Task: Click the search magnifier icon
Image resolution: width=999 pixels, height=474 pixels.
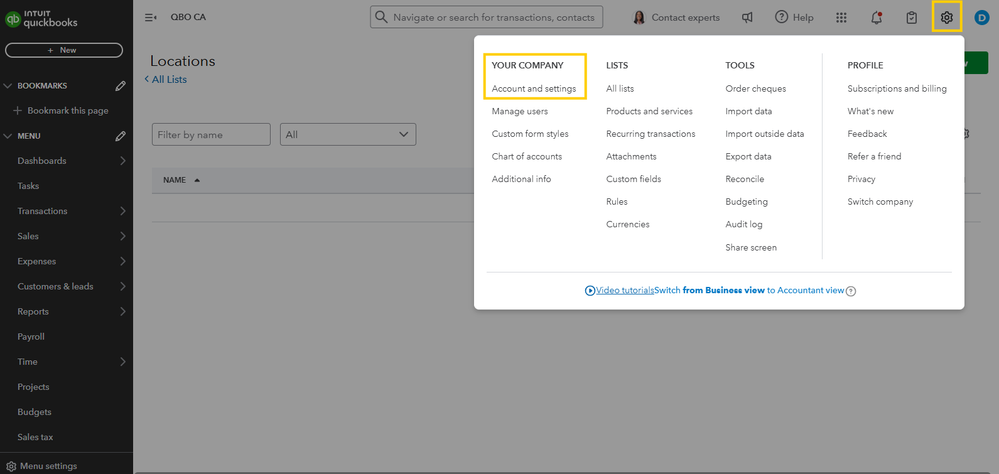Action: (381, 17)
